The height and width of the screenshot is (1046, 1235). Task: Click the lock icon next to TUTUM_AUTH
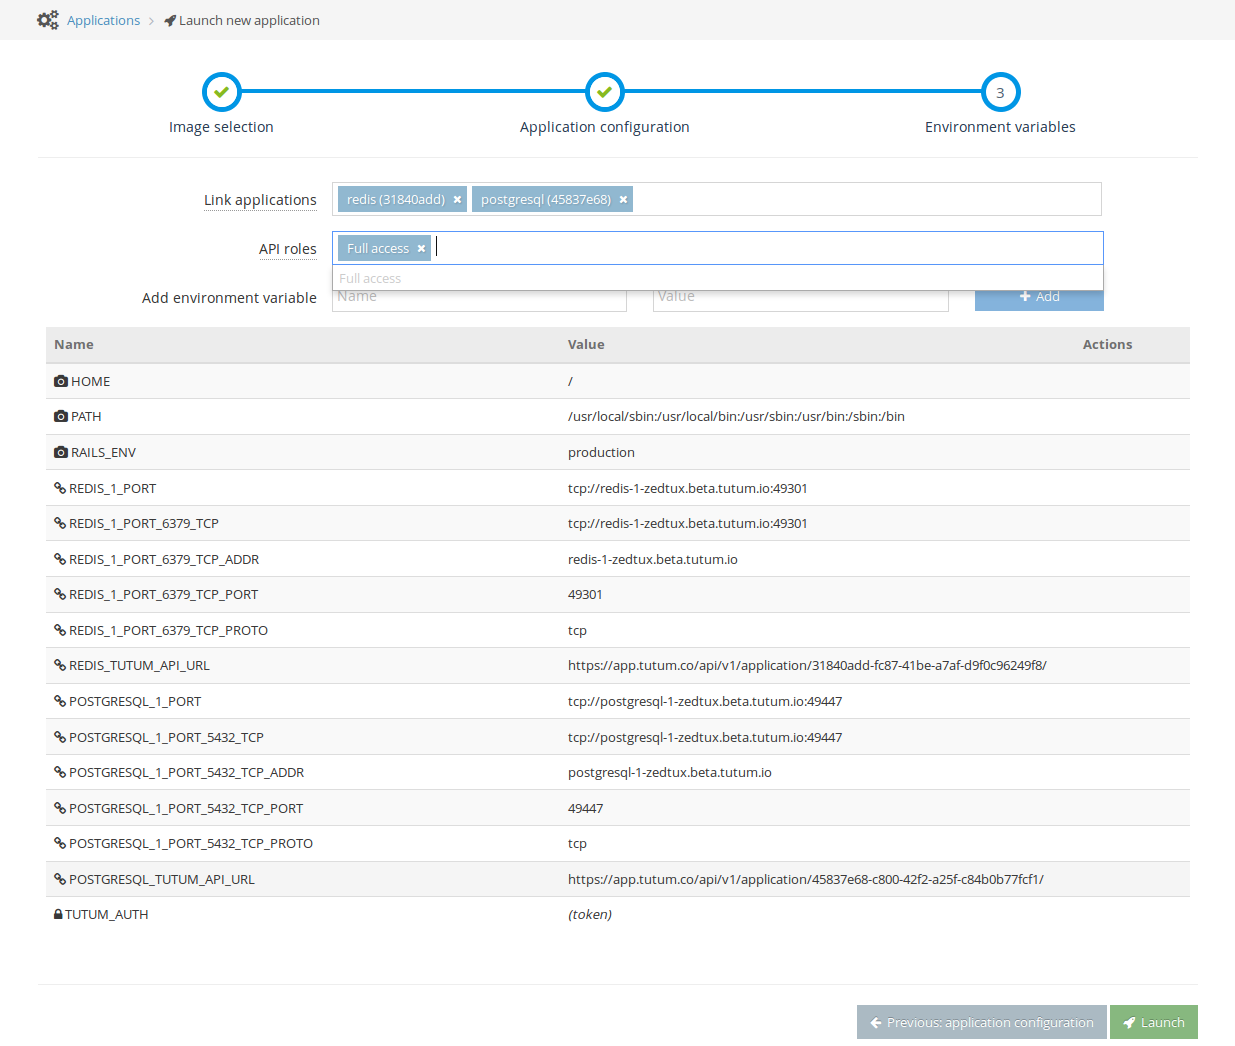(58, 914)
